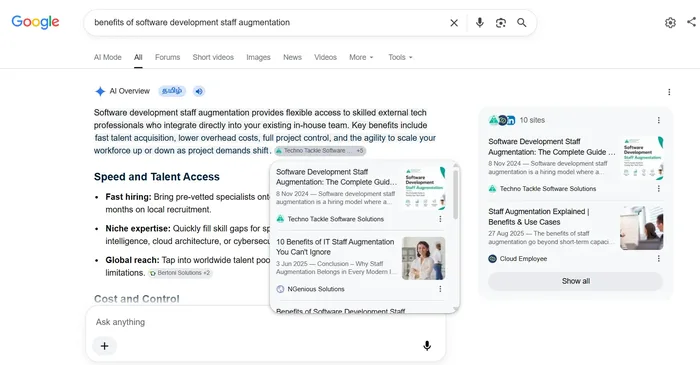700x365 pixels.
Task: Open AI Overview three-dot menu
Action: tap(669, 92)
